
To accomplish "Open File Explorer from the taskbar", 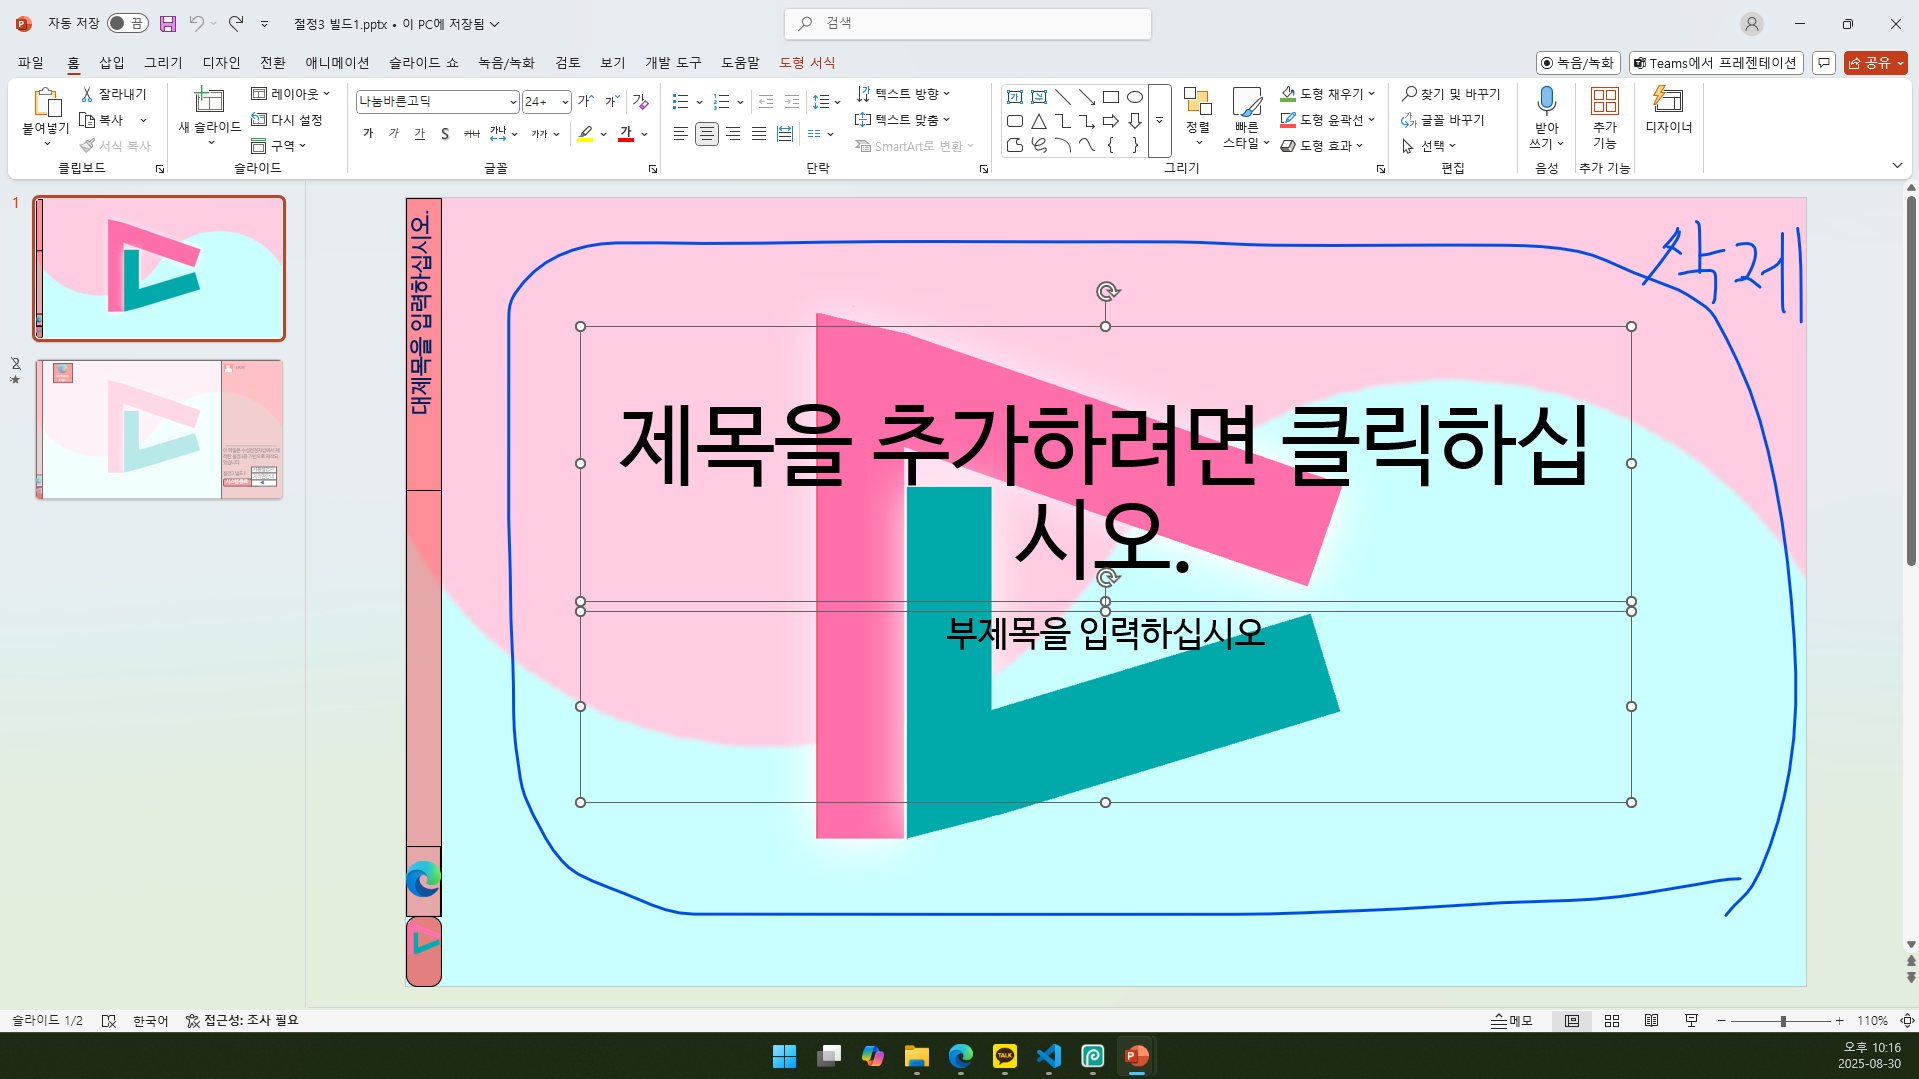I will 917,1056.
